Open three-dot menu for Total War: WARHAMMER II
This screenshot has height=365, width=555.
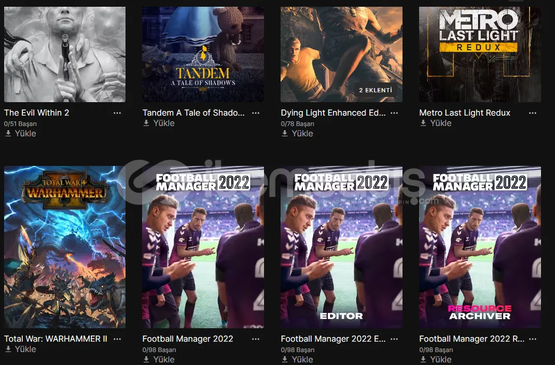coord(117,339)
